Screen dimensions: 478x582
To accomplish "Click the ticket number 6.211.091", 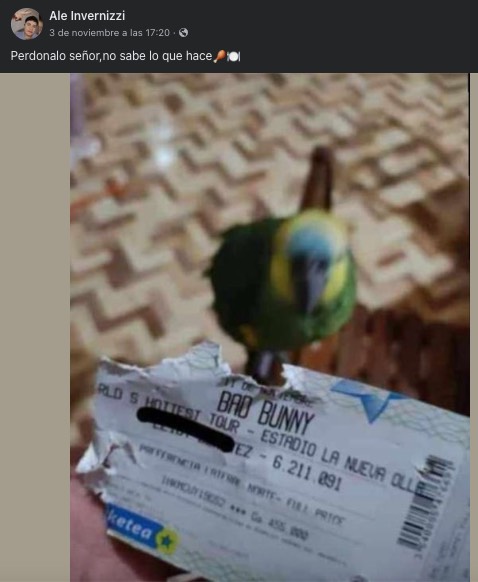I will [x=307, y=473].
